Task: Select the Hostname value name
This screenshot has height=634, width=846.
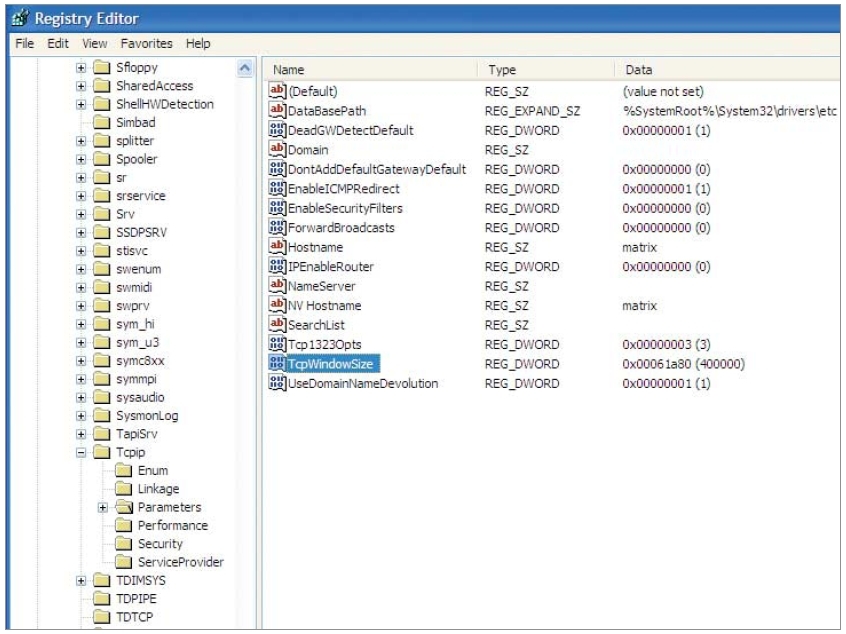Action: [315, 247]
